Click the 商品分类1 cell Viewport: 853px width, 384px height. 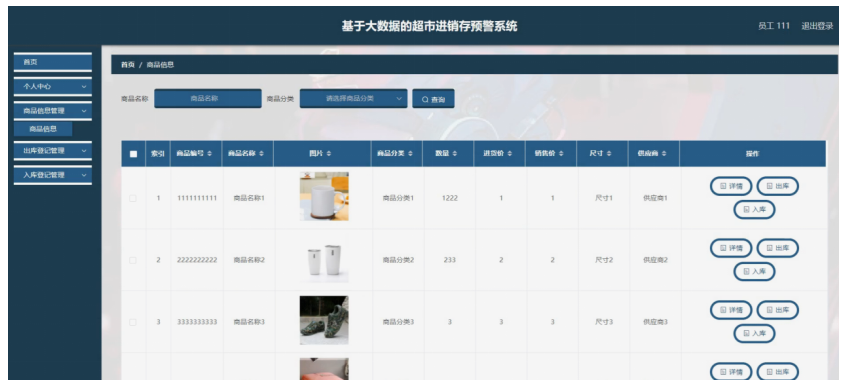[x=398, y=199]
